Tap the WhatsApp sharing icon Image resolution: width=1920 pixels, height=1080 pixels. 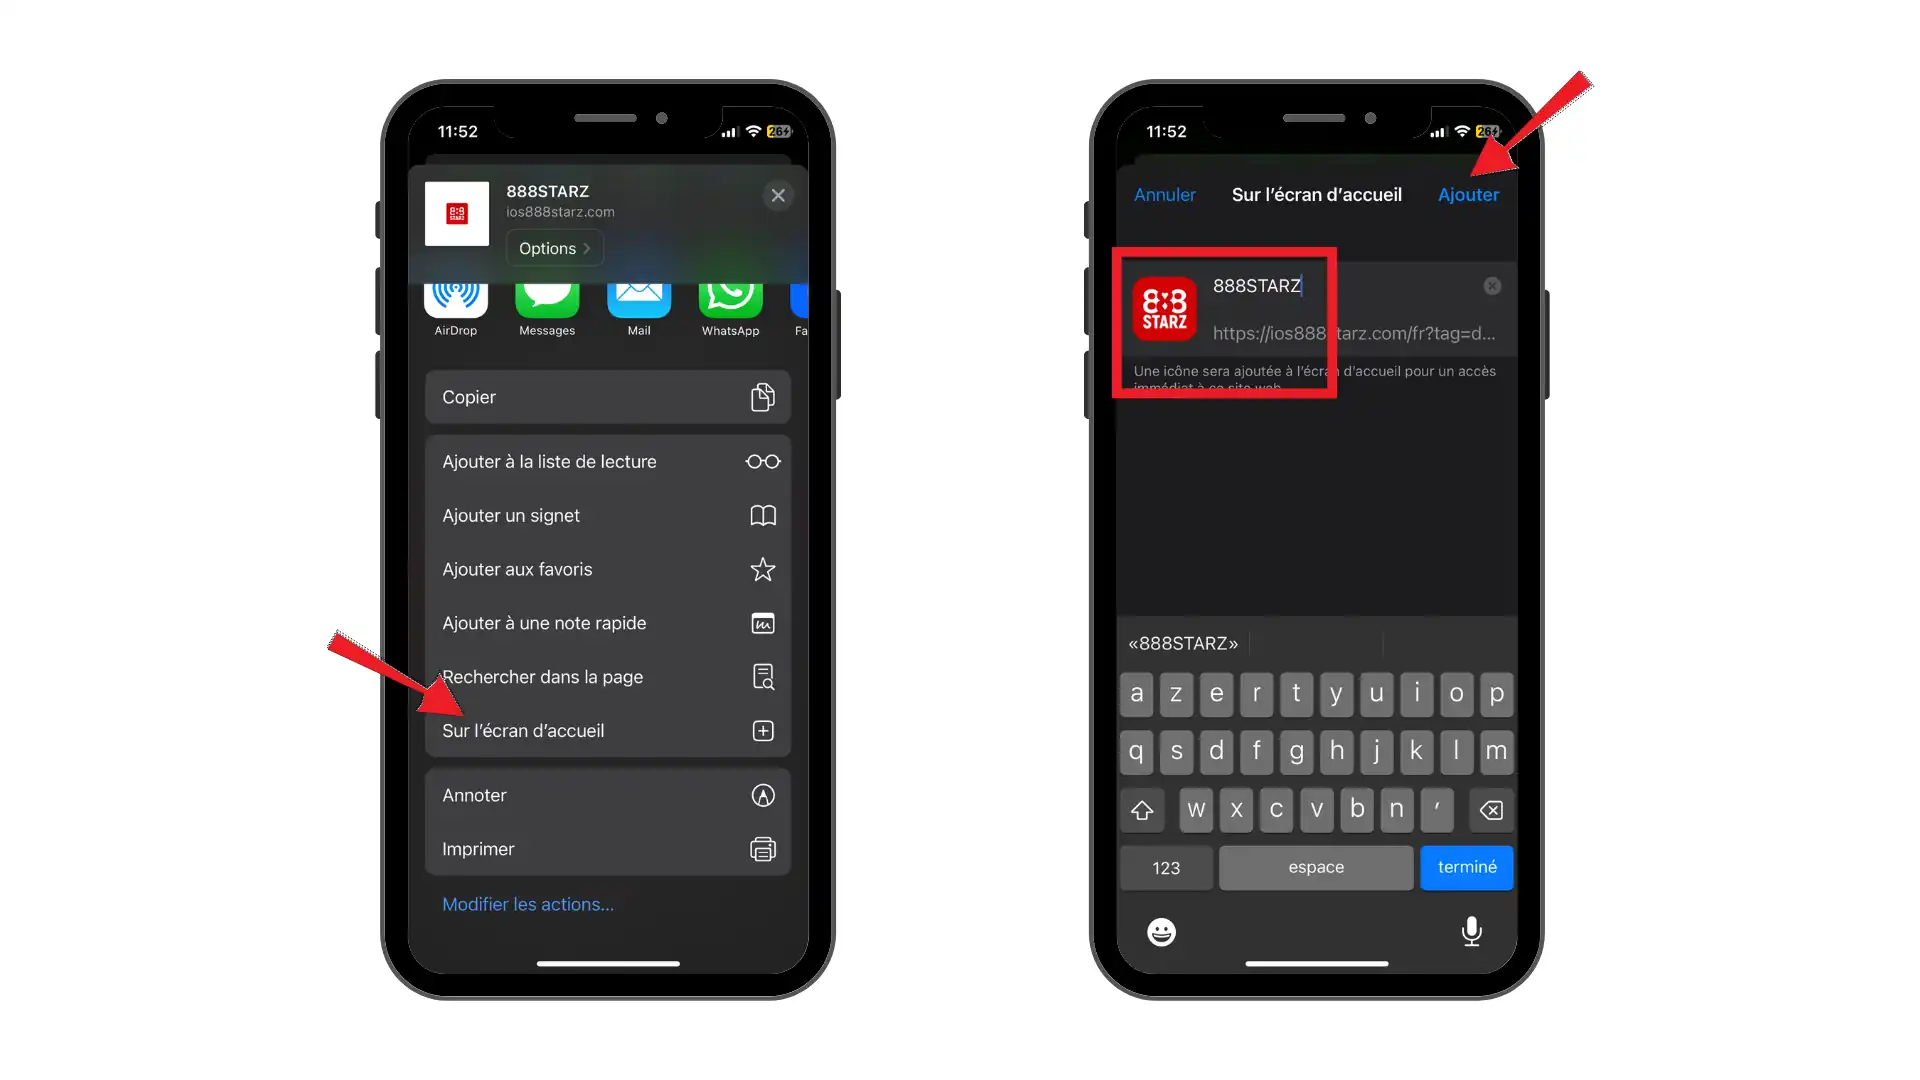pyautogui.click(x=731, y=295)
